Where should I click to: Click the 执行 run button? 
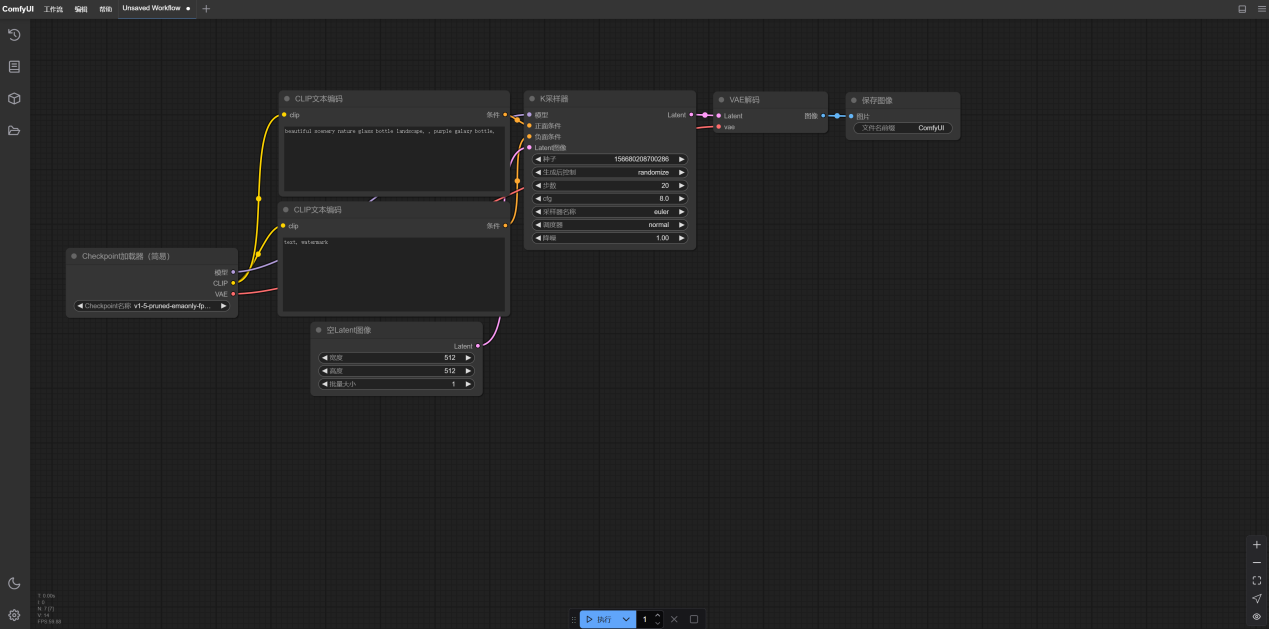pyautogui.click(x=598, y=620)
